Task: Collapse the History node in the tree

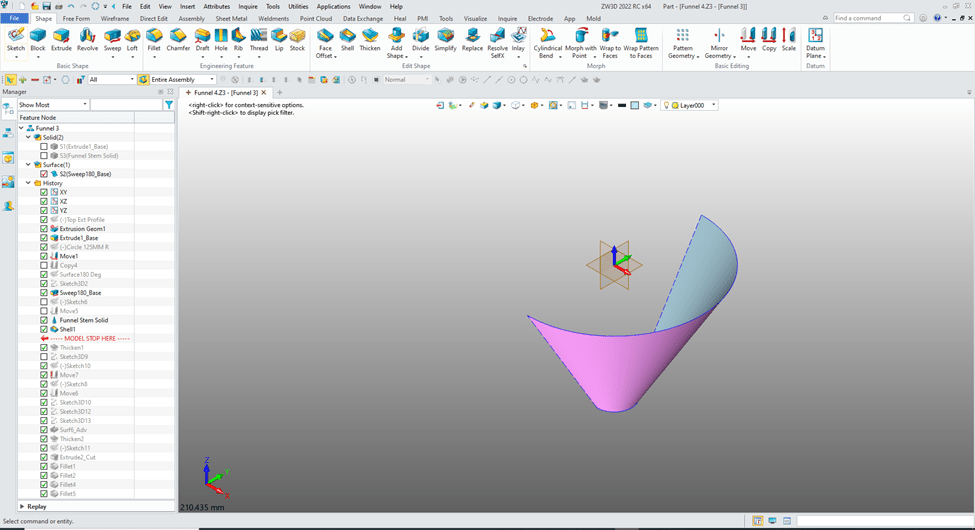Action: pos(28,183)
